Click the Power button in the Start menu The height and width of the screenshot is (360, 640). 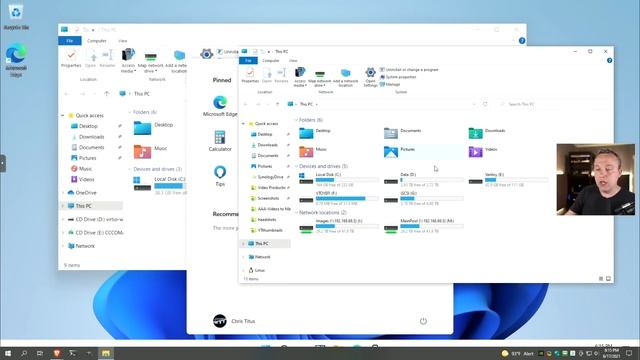click(423, 321)
